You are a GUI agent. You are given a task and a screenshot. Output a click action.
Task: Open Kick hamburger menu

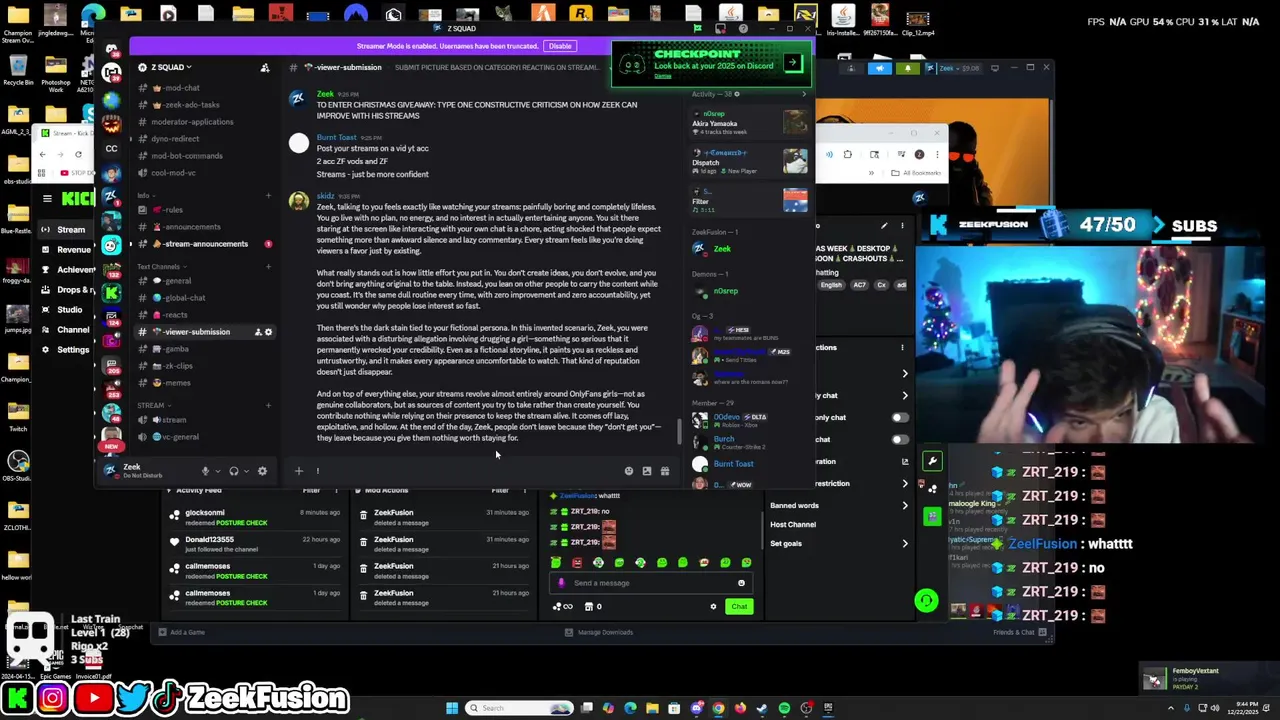coord(47,199)
